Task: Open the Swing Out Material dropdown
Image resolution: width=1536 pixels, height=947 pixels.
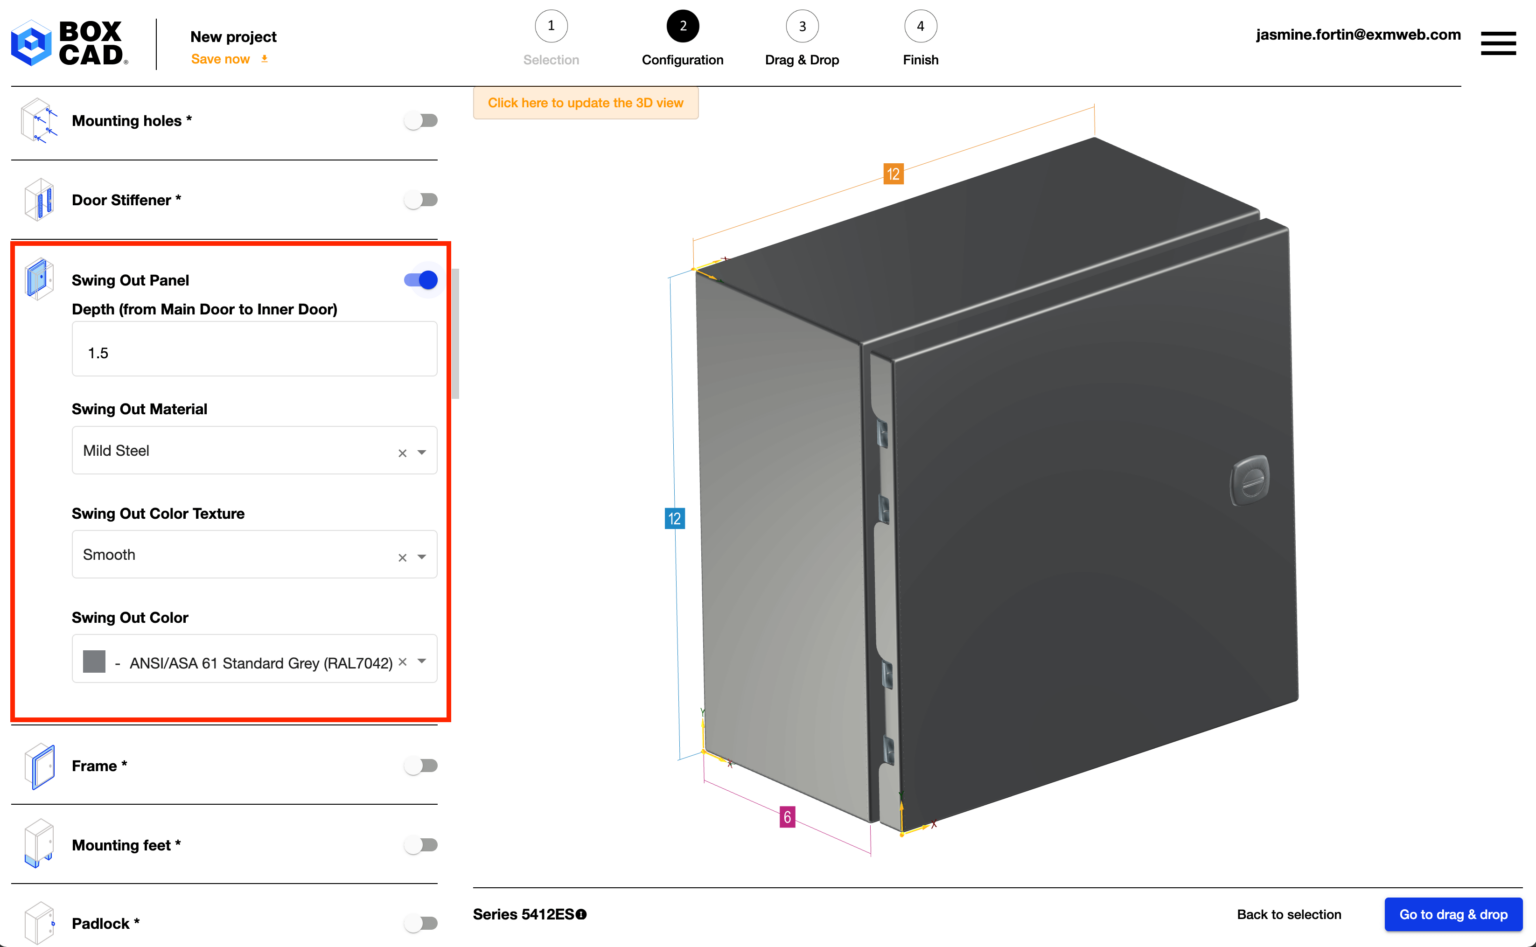Action: point(421,451)
